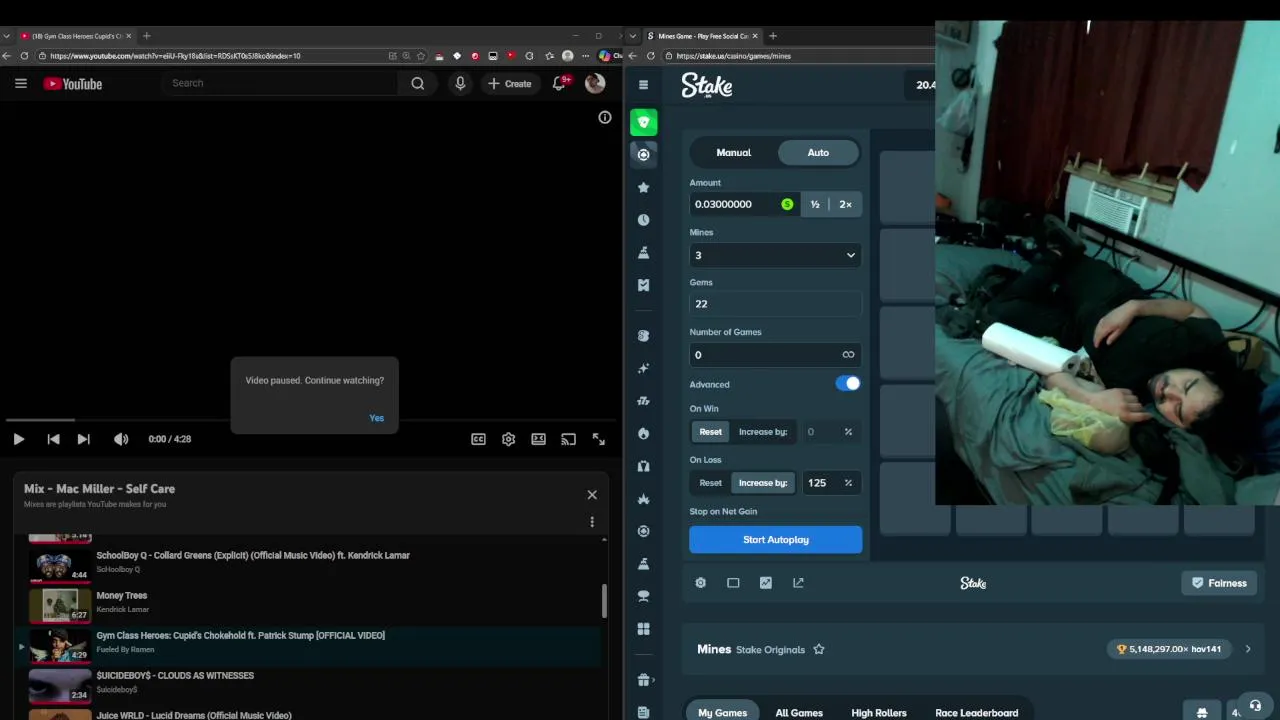Open the chip icon in Stake sidebar

point(643,154)
